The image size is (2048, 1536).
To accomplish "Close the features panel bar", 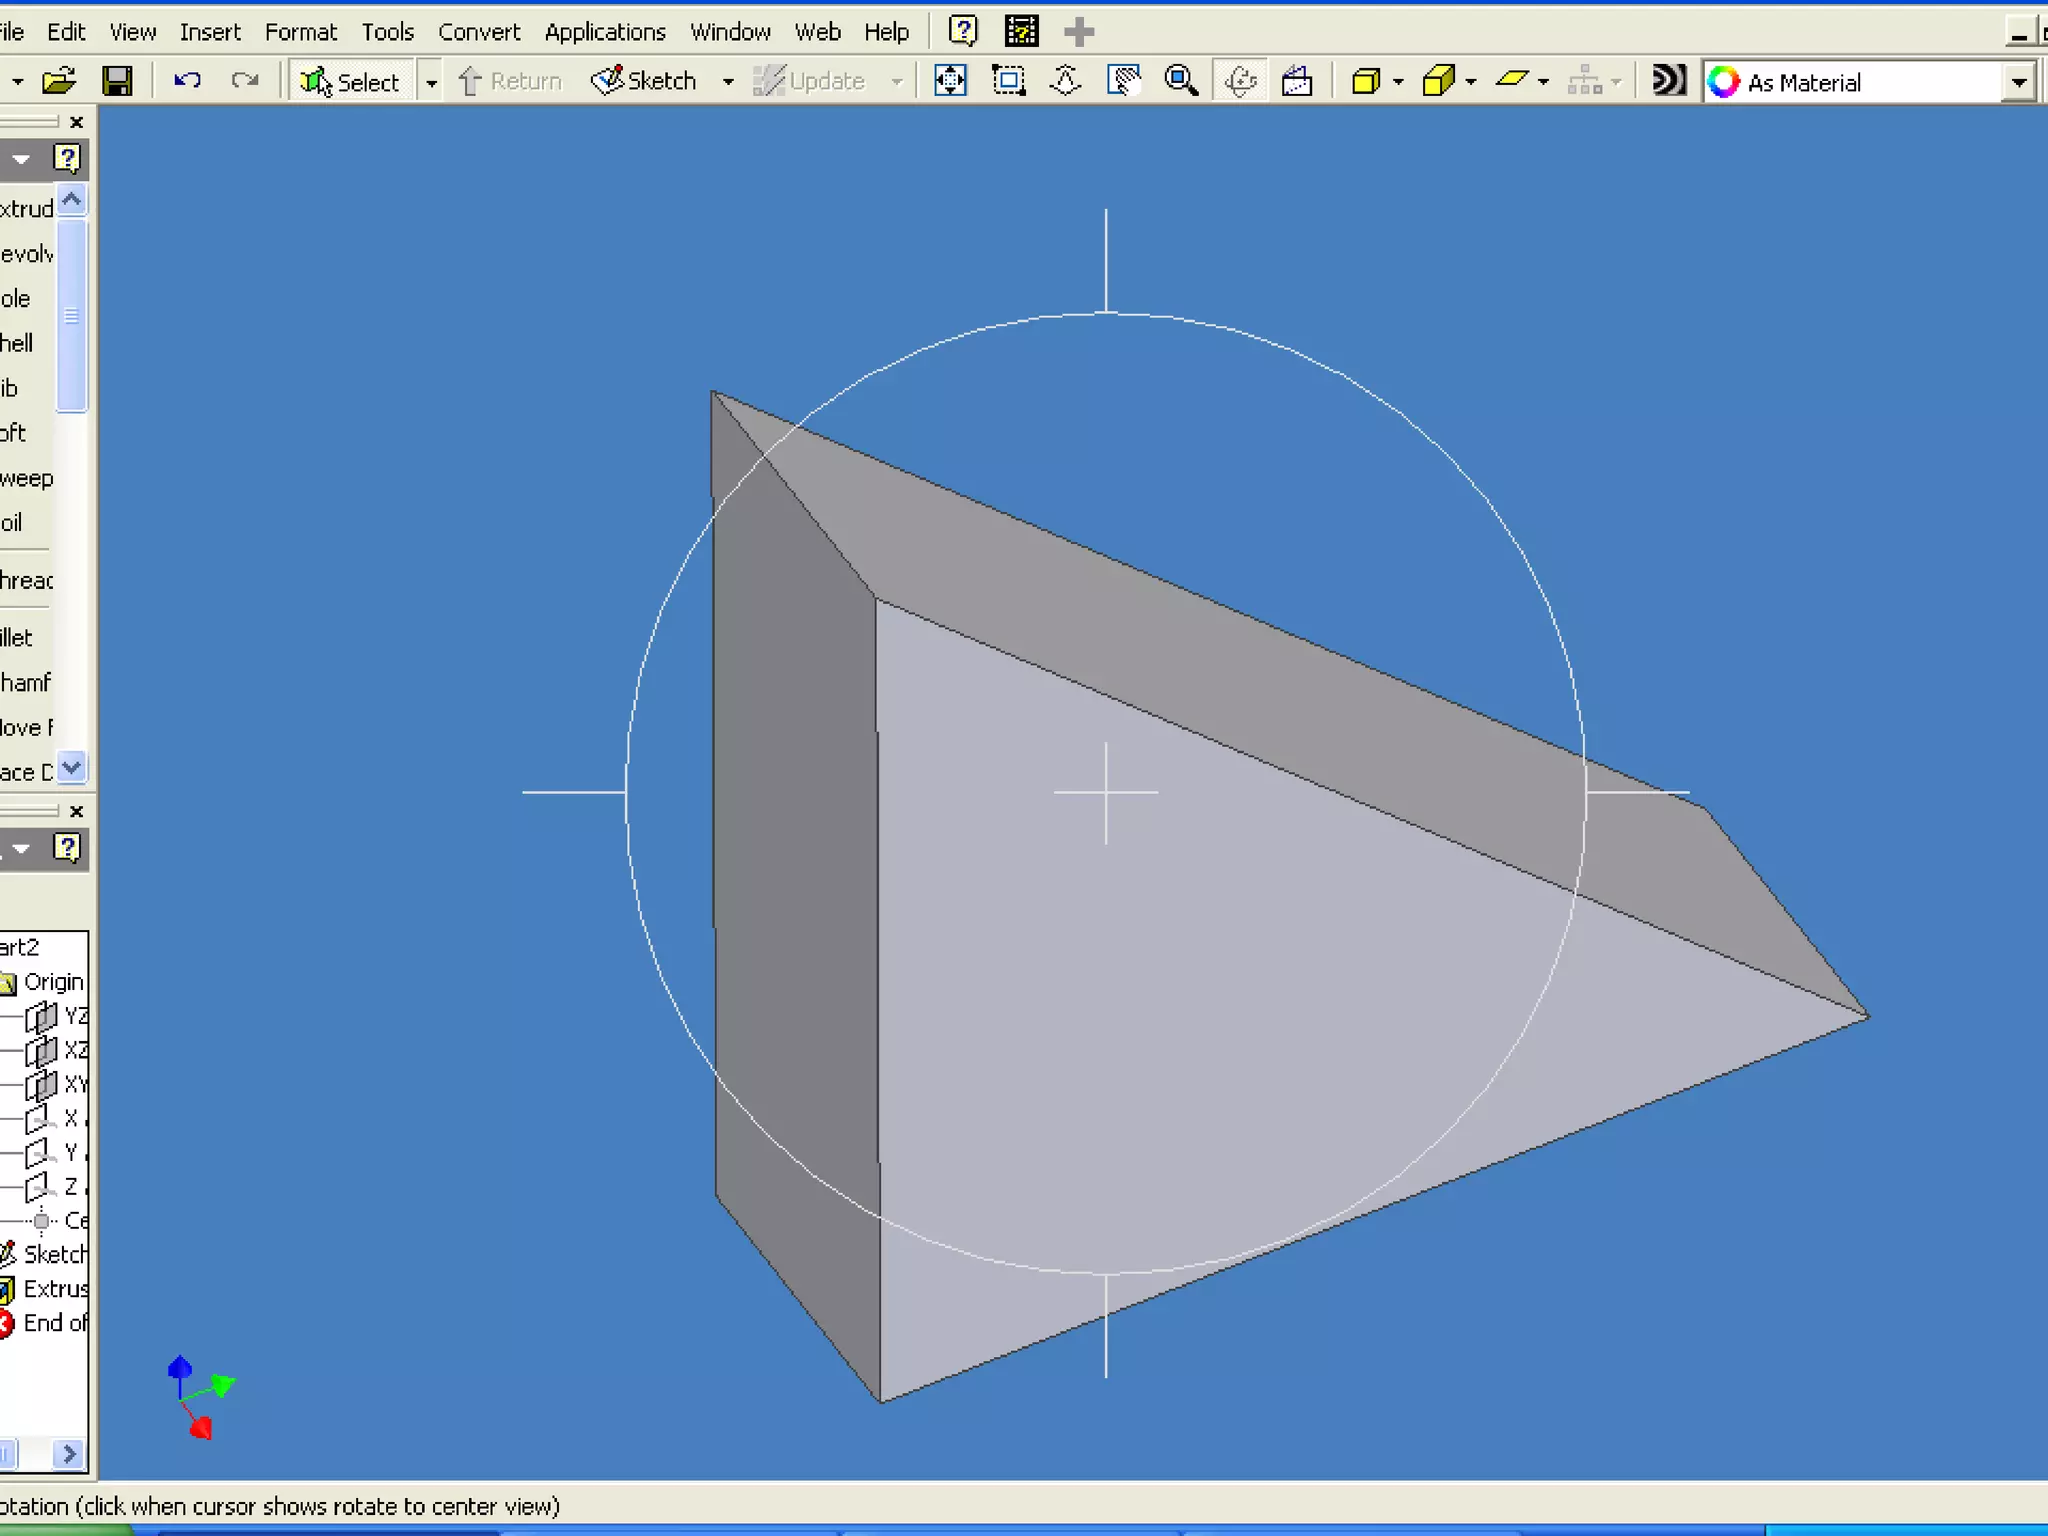I will click(77, 122).
